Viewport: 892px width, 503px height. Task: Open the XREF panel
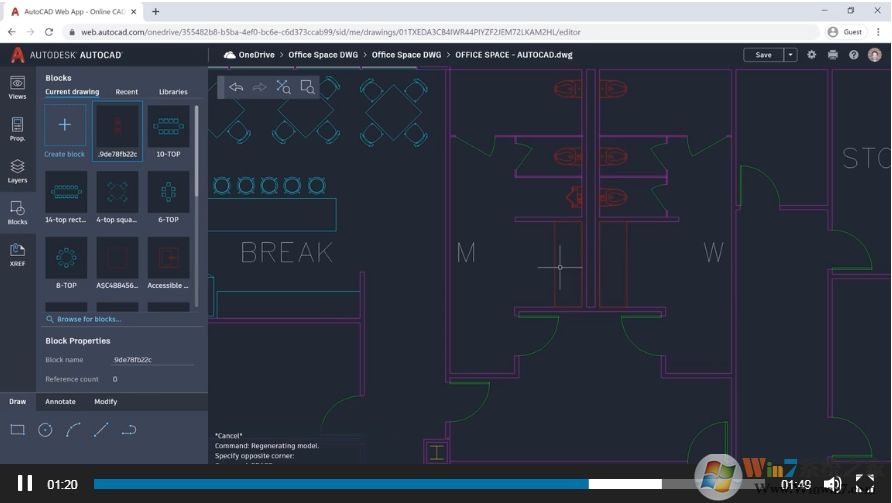(17, 254)
